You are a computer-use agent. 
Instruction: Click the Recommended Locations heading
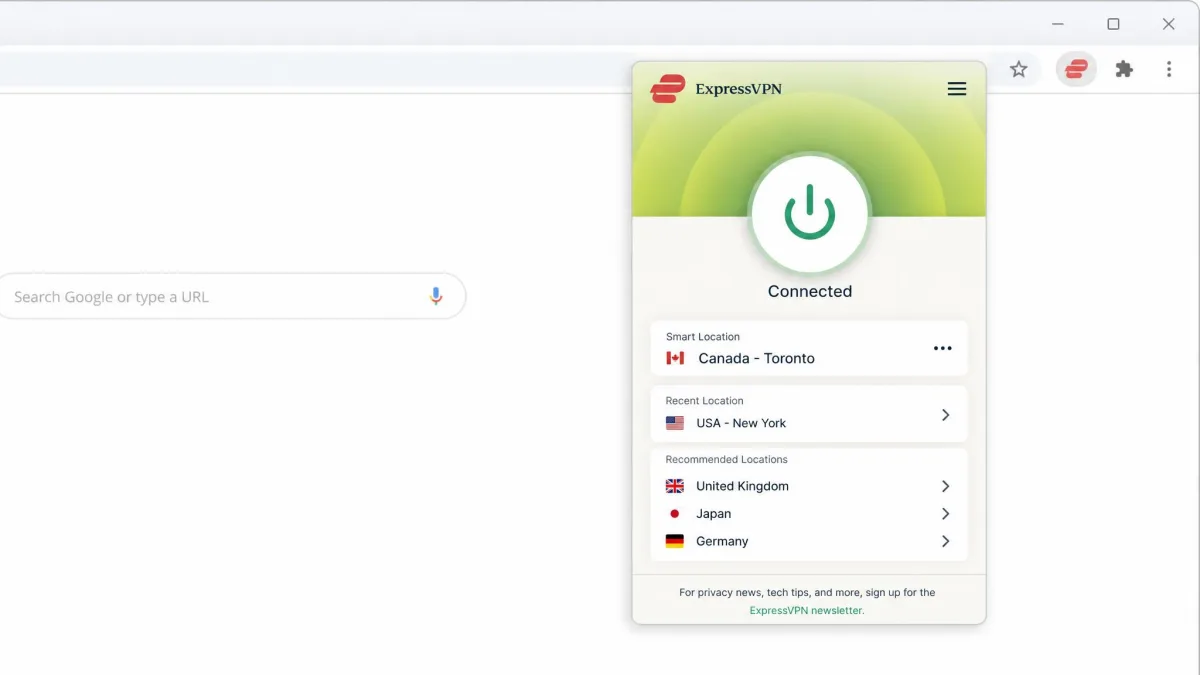pyautogui.click(x=727, y=460)
